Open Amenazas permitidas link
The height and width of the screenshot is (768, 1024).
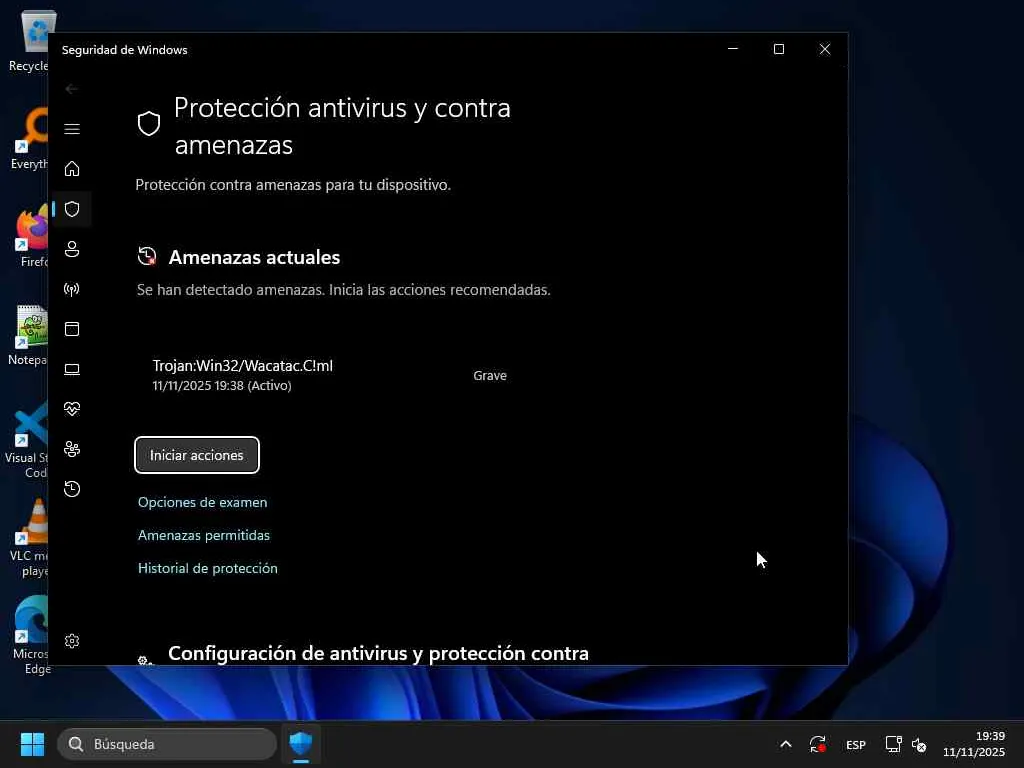[204, 535]
